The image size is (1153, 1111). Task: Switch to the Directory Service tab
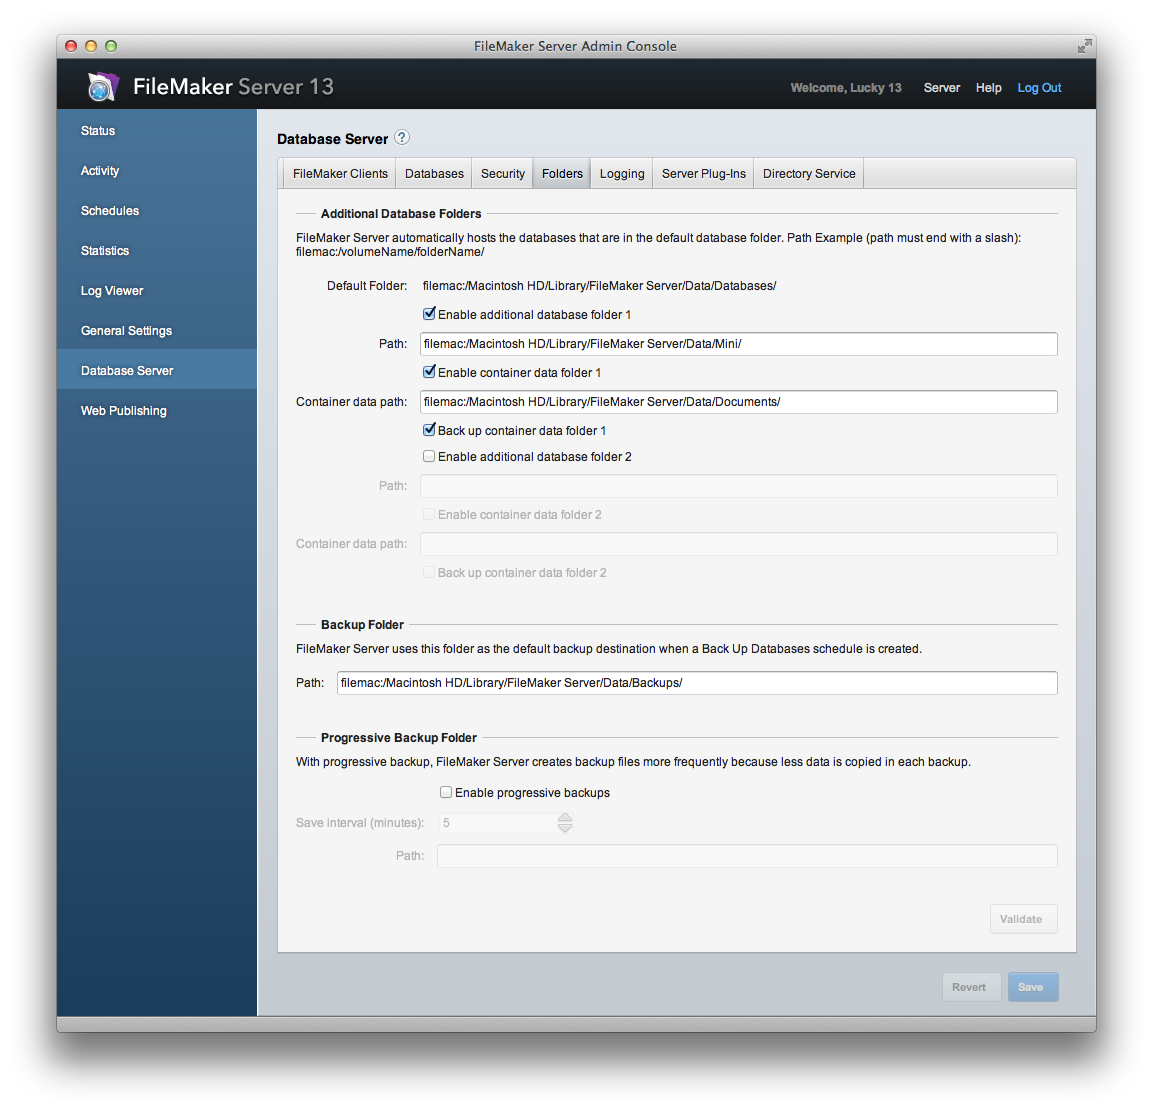808,172
